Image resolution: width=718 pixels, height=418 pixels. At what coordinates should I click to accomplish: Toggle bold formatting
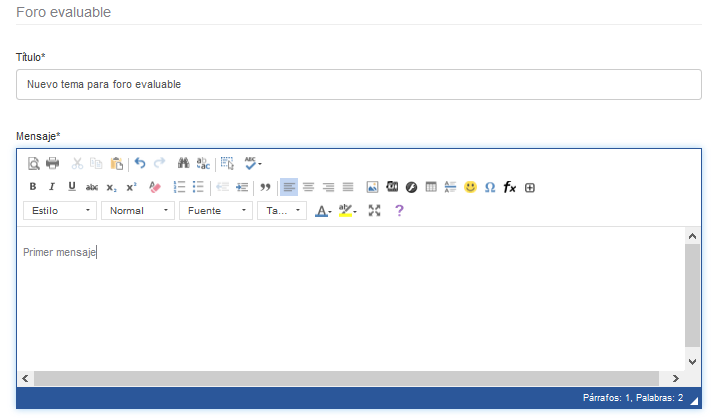[x=33, y=187]
